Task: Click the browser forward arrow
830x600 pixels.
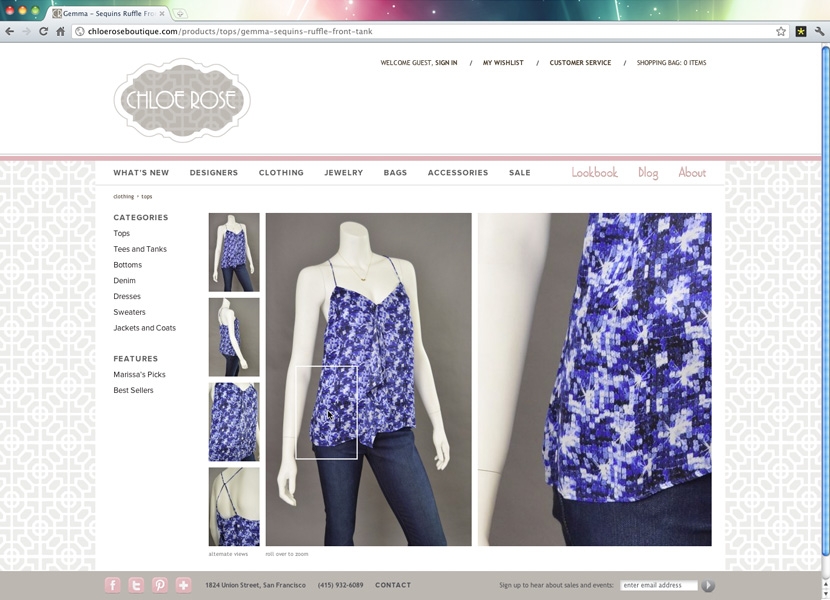Action: point(26,31)
